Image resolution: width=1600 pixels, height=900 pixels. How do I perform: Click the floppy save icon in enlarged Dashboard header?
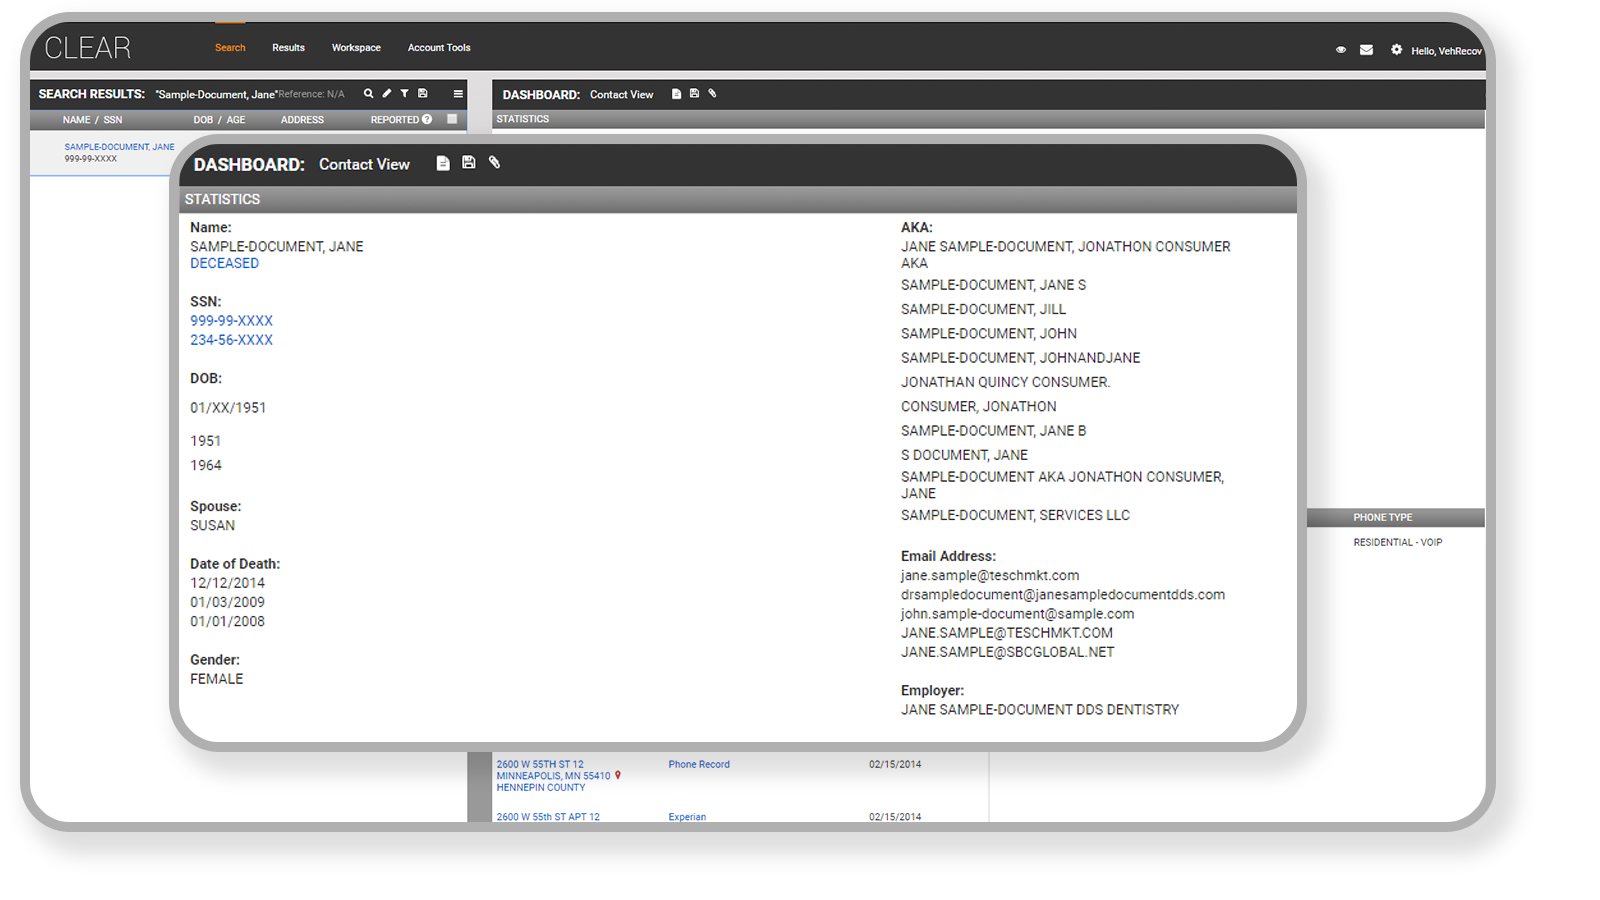point(468,163)
